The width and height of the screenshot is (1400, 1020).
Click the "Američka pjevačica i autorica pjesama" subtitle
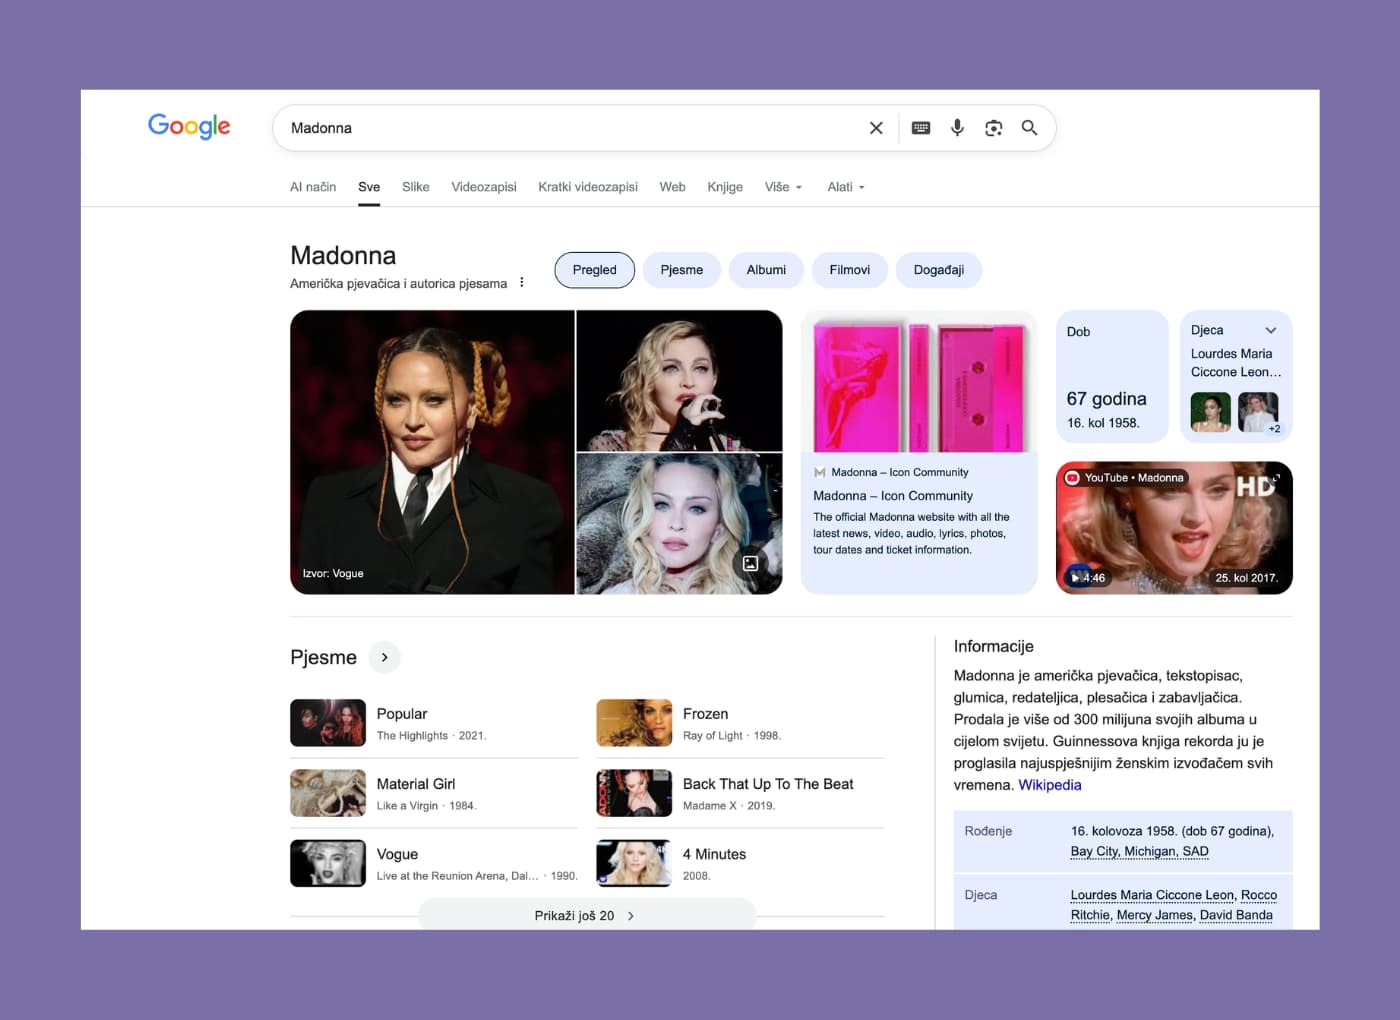pos(398,283)
